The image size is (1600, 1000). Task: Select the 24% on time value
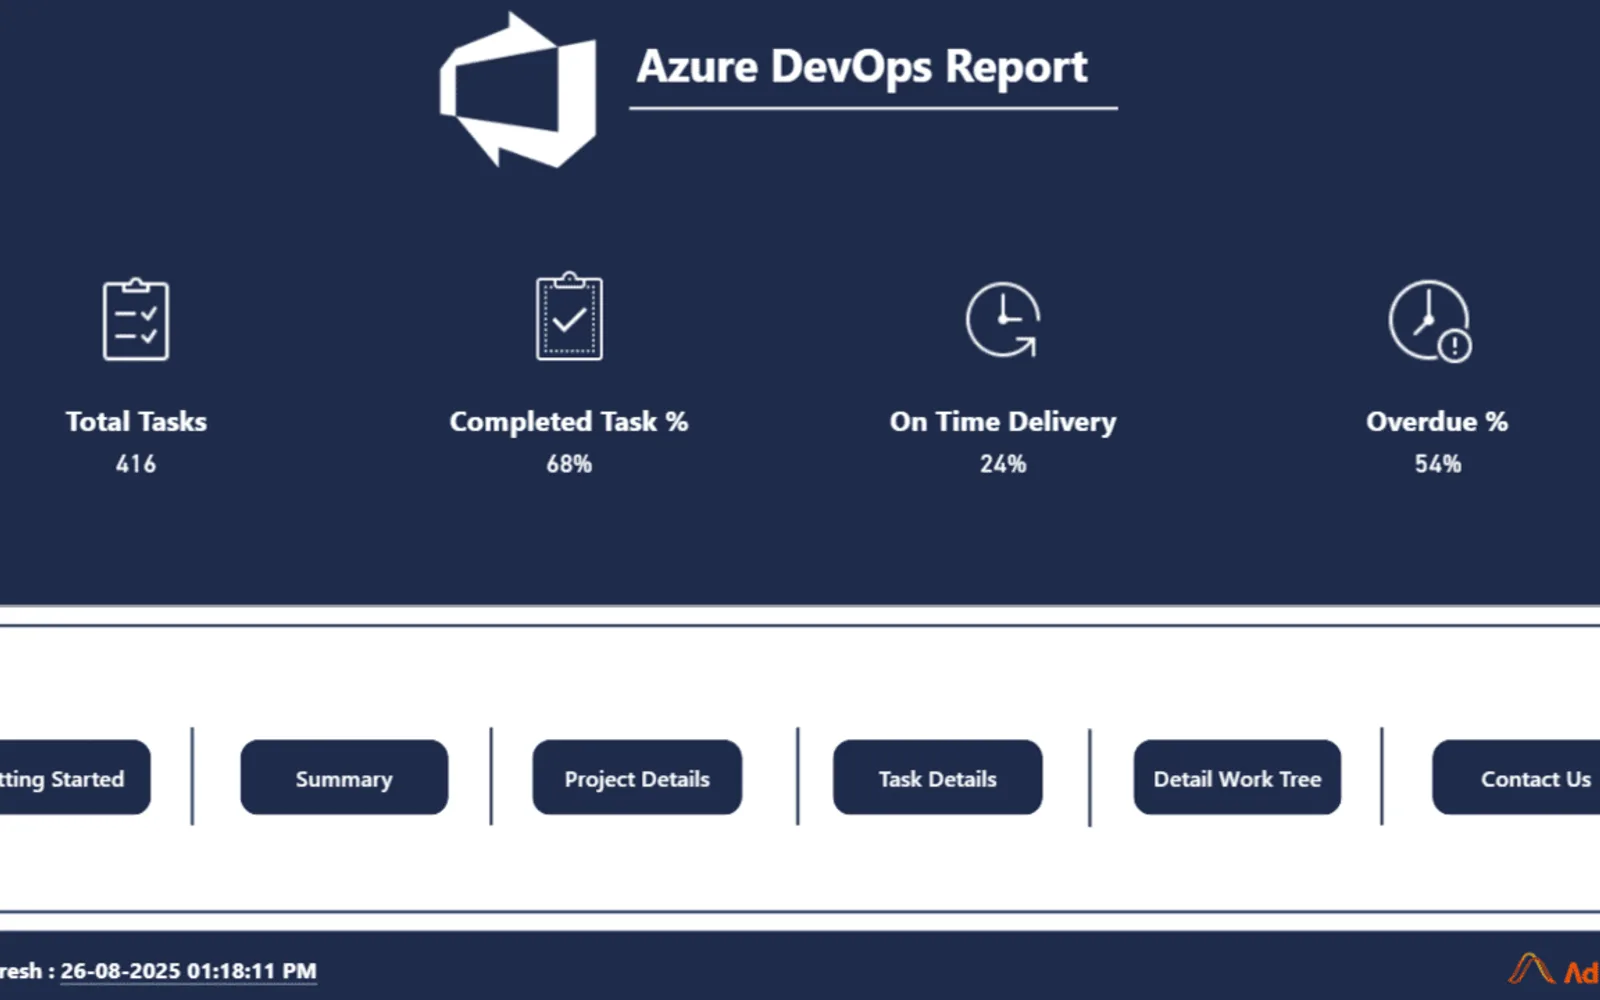(1003, 464)
